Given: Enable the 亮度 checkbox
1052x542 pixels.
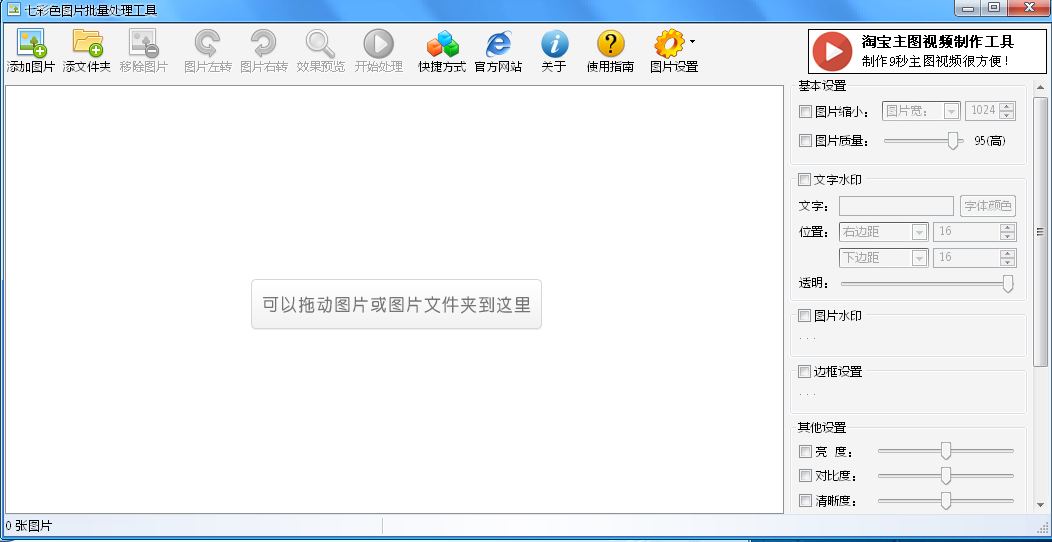Looking at the screenshot, I should pyautogui.click(x=805, y=451).
